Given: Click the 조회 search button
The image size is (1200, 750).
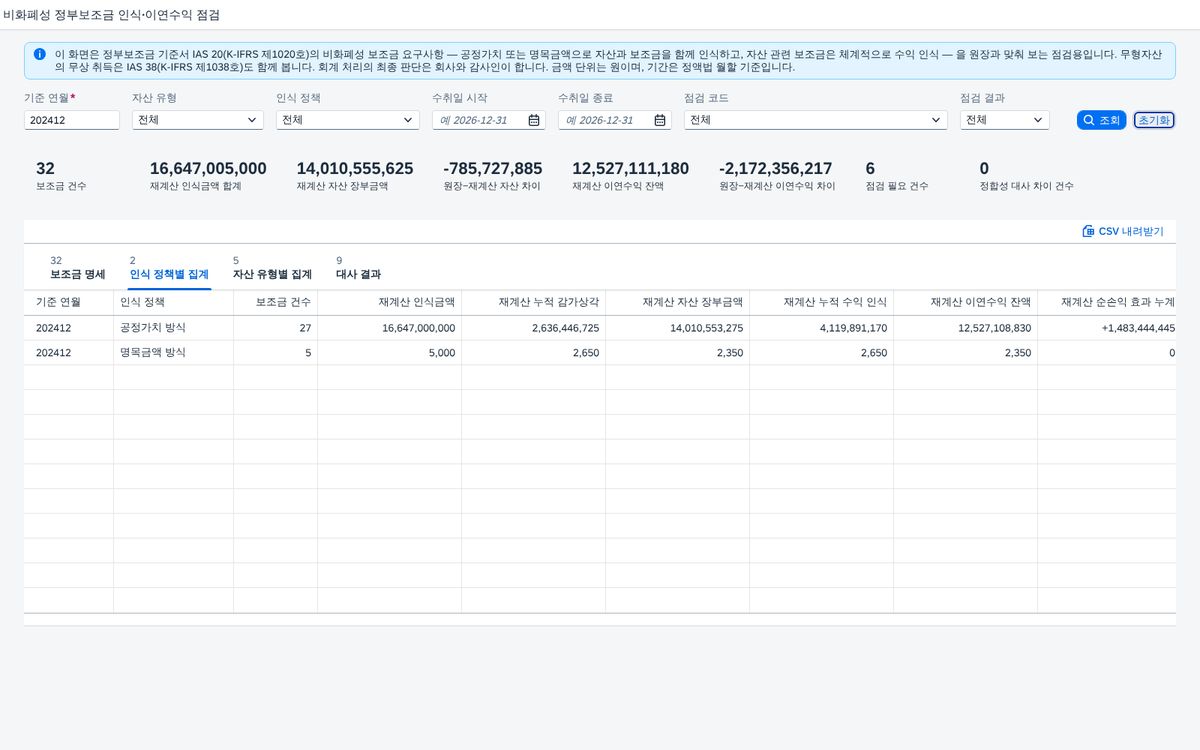Looking at the screenshot, I should [1102, 120].
